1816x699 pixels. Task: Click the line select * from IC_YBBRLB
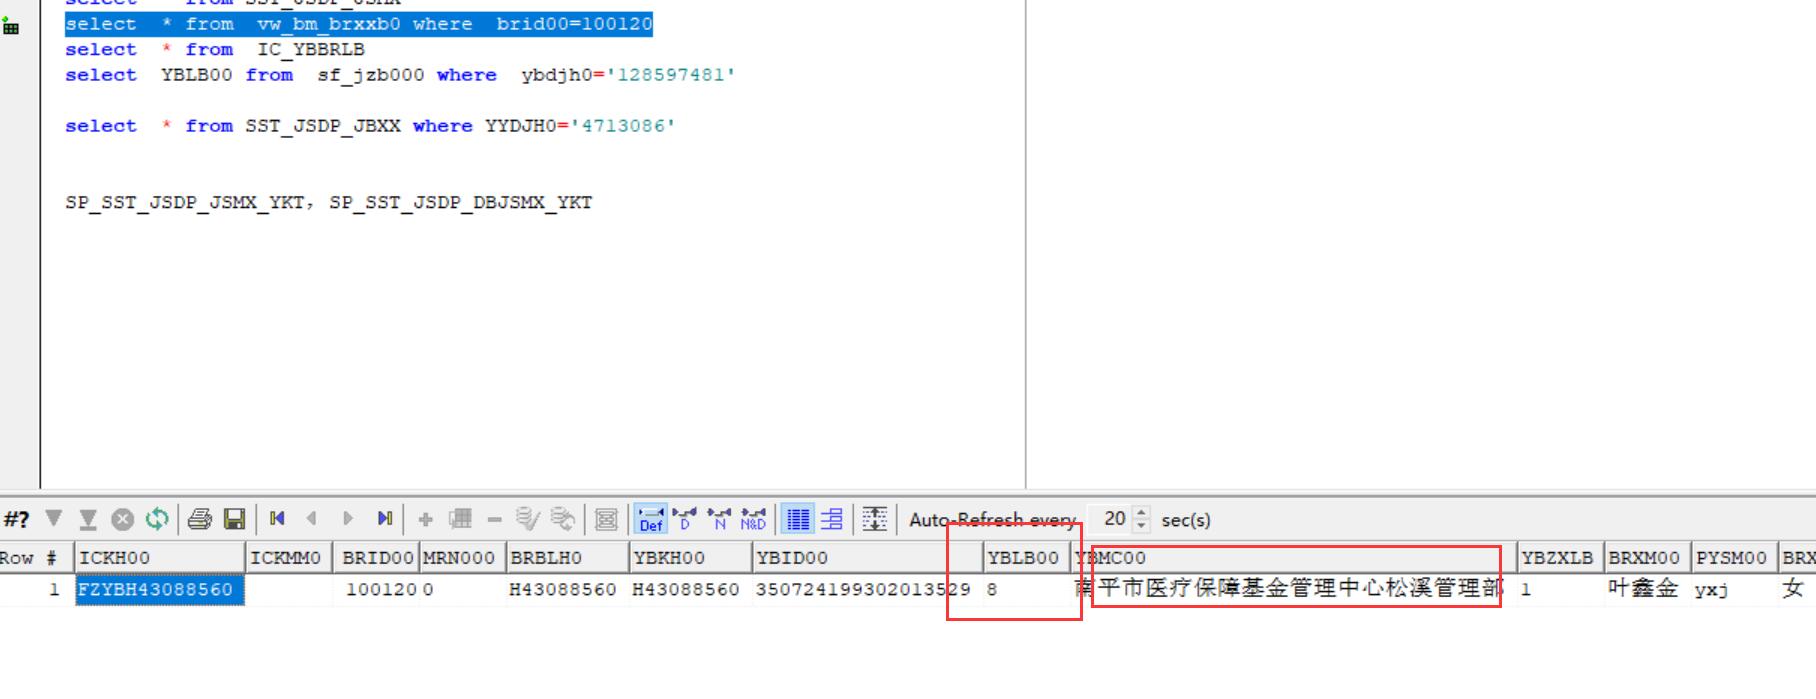[215, 50]
